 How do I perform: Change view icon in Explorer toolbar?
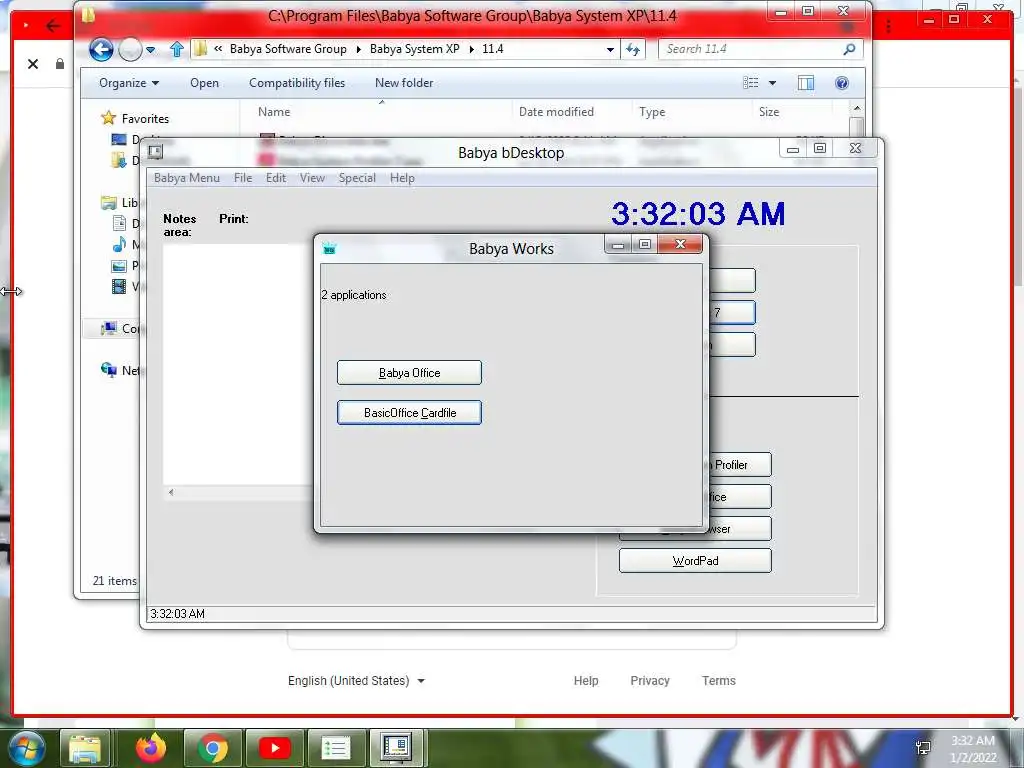[750, 82]
